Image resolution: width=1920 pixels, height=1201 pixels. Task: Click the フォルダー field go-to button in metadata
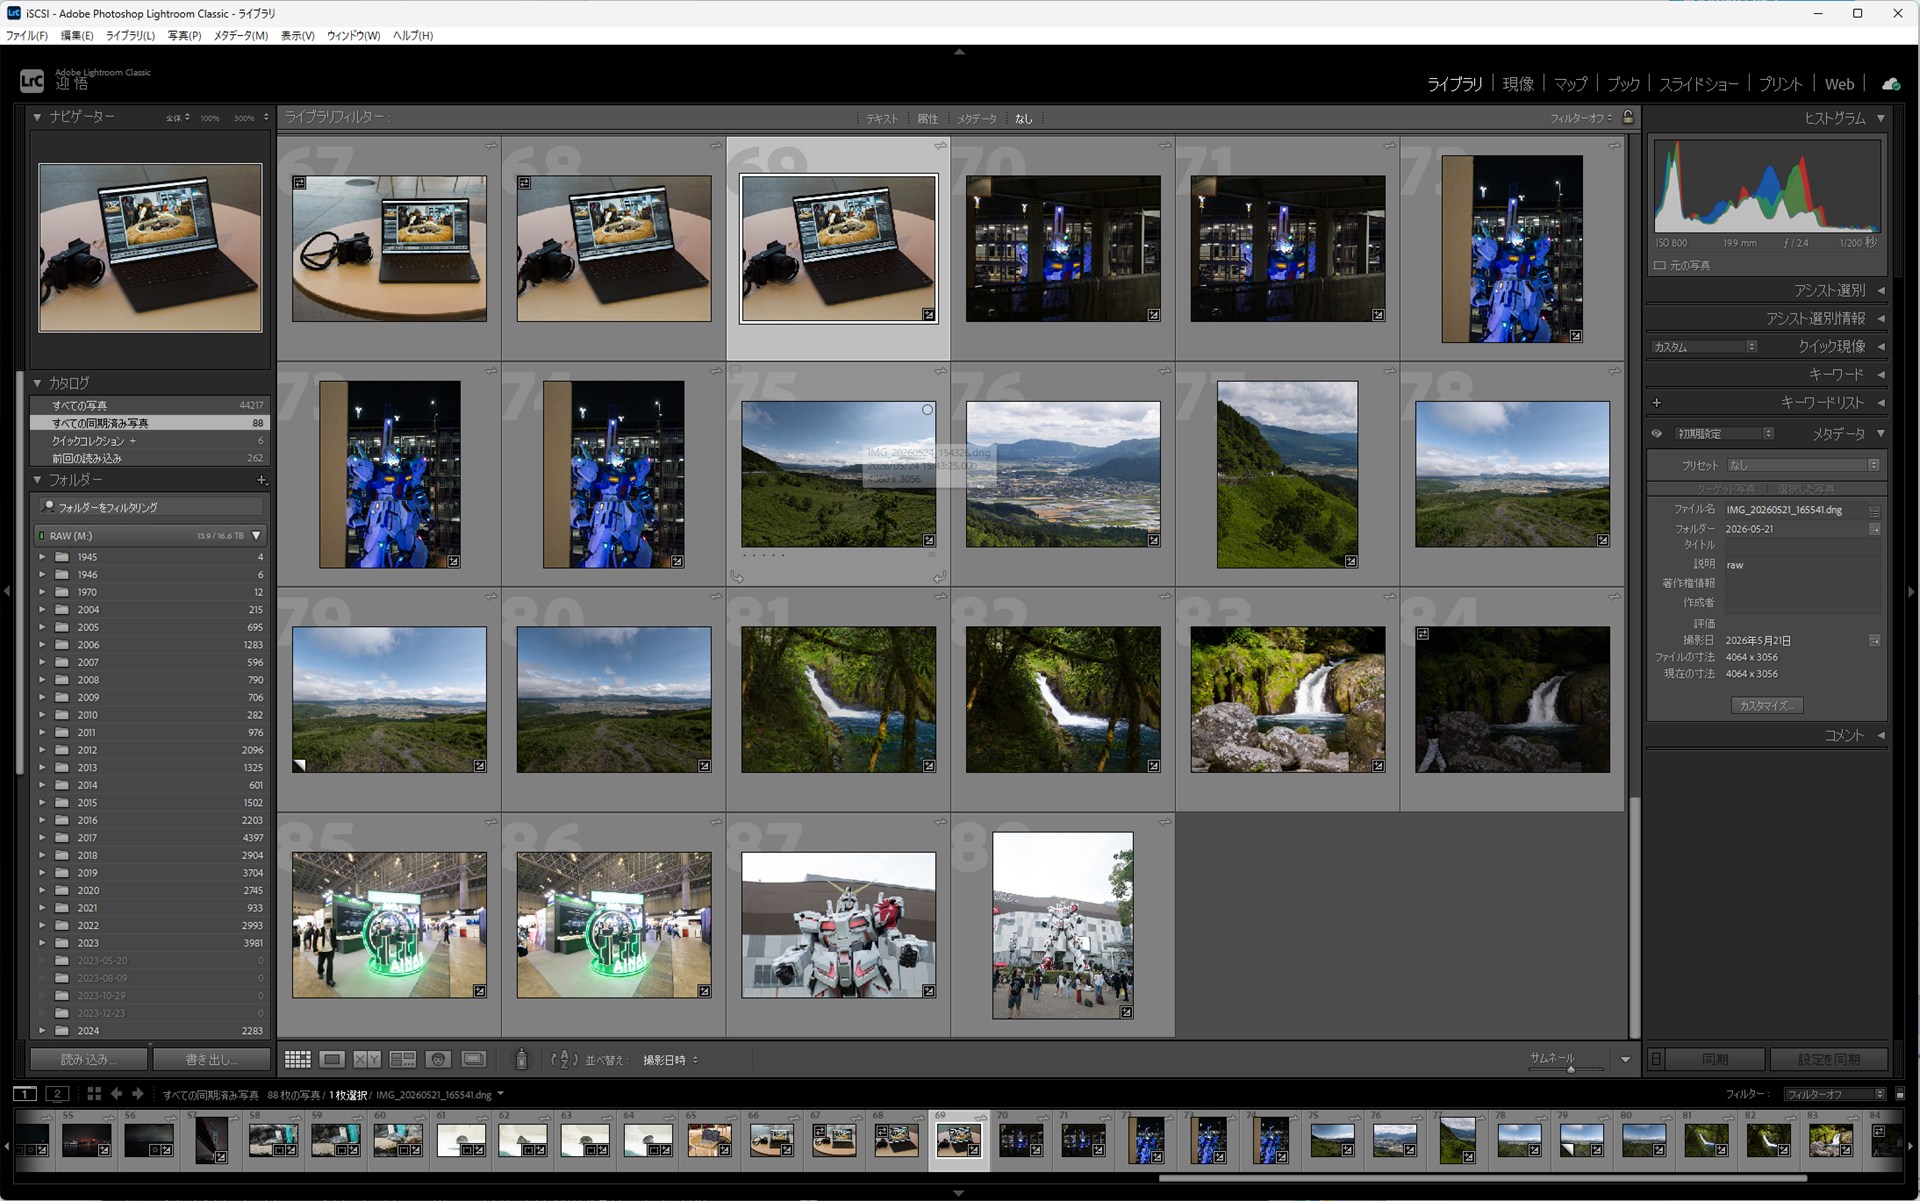1874,529
